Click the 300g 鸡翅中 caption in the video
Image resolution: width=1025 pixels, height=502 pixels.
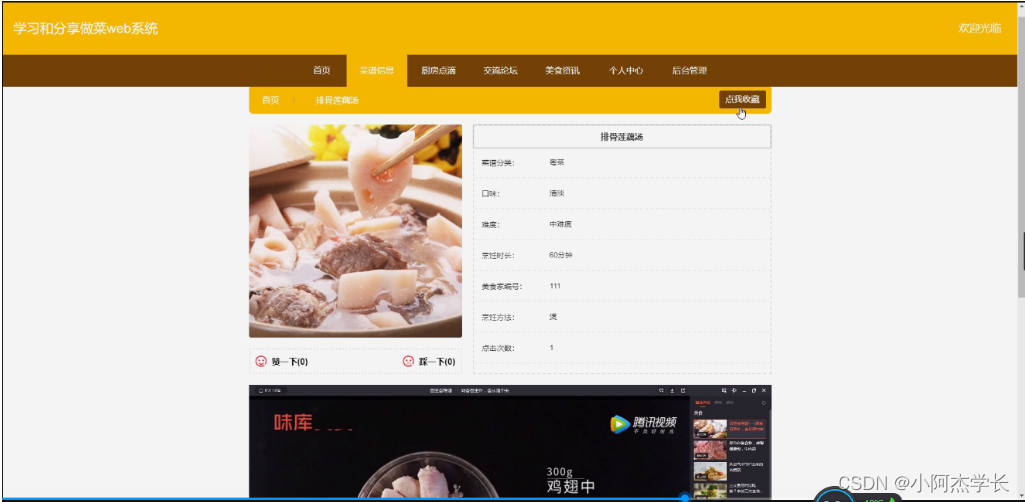pyautogui.click(x=571, y=480)
